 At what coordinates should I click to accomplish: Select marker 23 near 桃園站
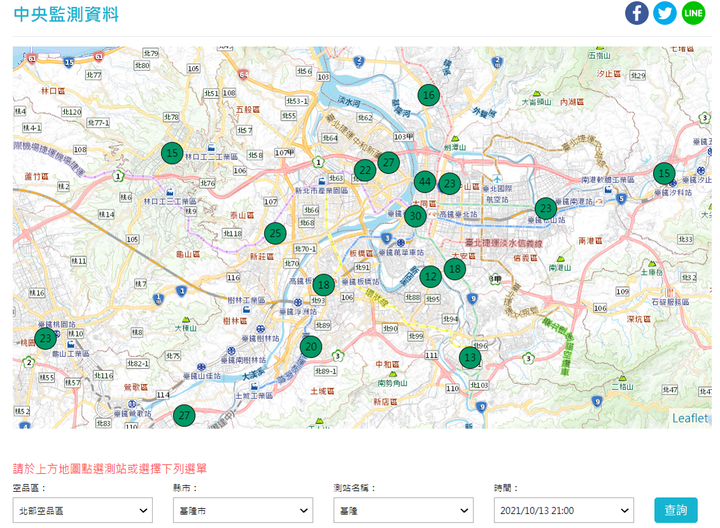pyautogui.click(x=45, y=338)
